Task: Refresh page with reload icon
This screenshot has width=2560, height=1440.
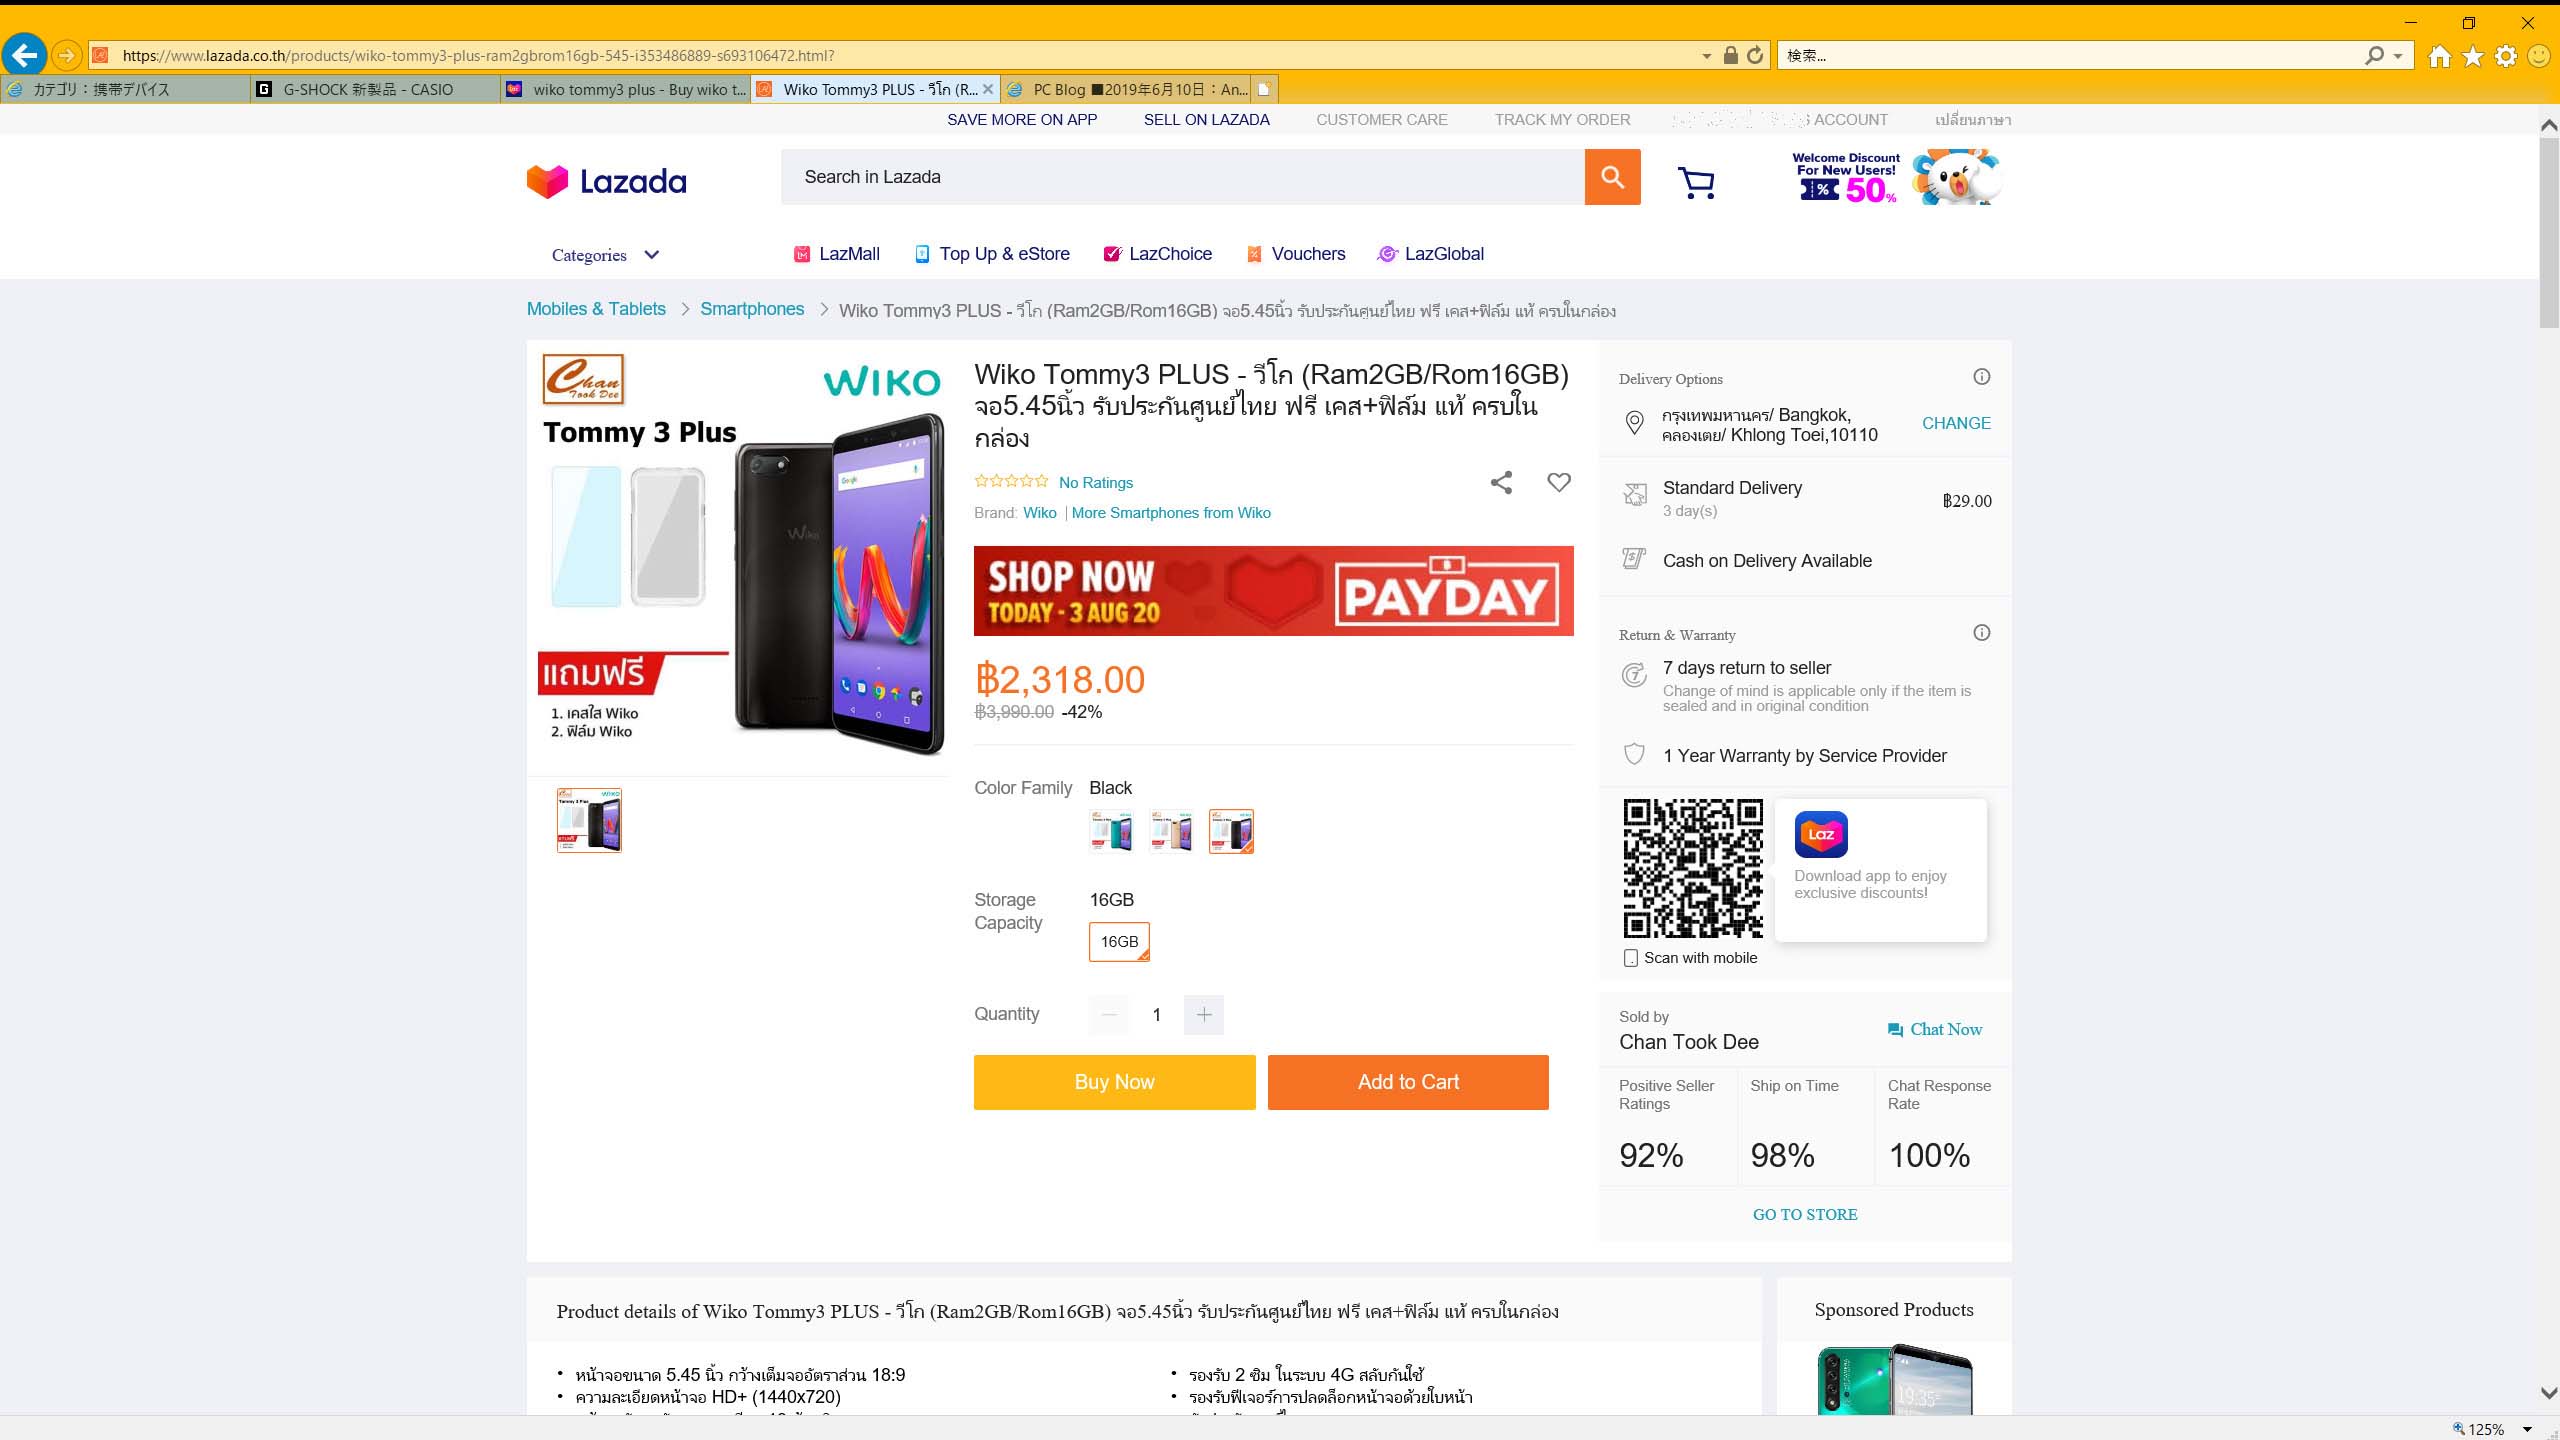Action: point(1755,56)
